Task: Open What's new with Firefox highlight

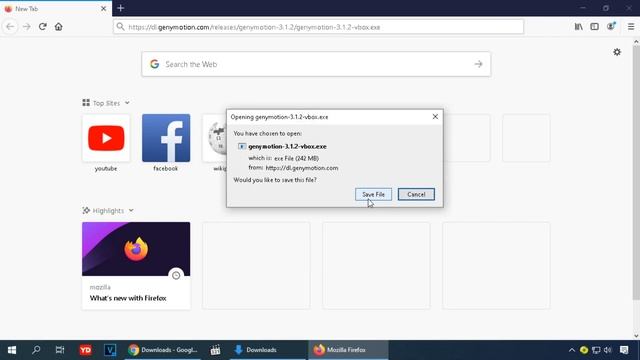Action: pyautogui.click(x=136, y=265)
